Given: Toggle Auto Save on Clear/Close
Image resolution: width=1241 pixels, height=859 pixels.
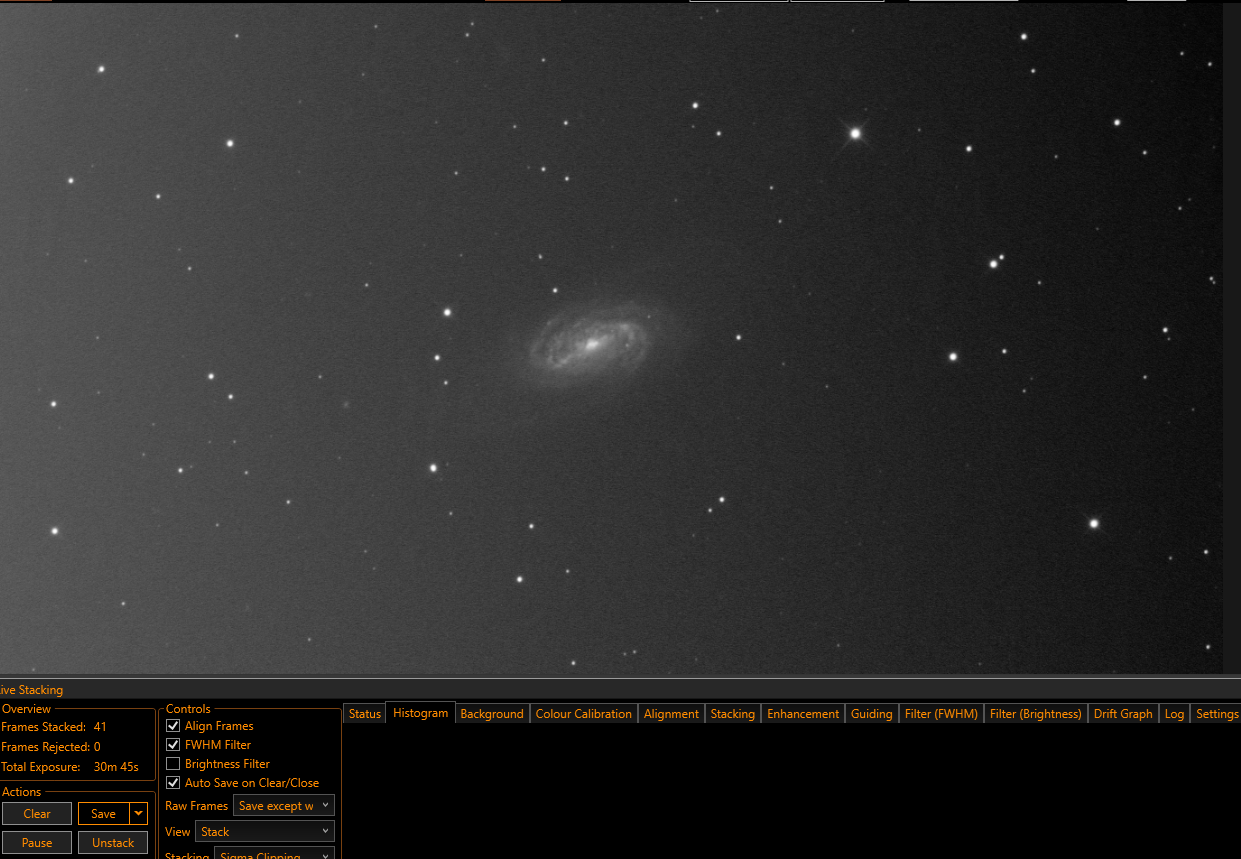Looking at the screenshot, I should (173, 783).
